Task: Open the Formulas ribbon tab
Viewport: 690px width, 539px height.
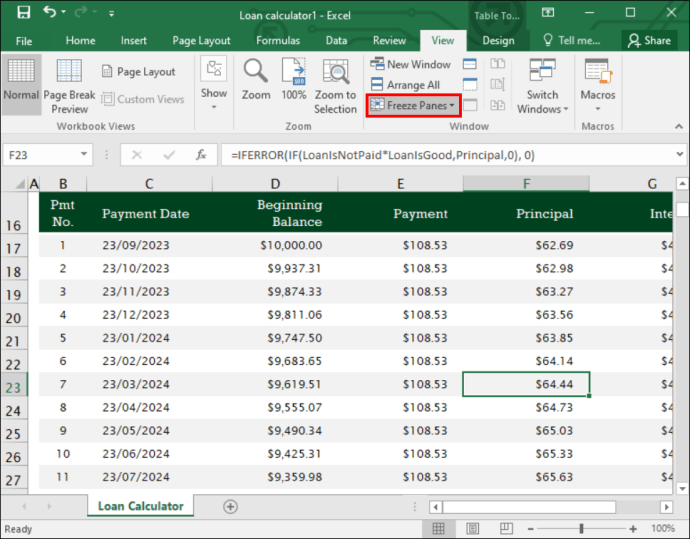Action: point(278,40)
